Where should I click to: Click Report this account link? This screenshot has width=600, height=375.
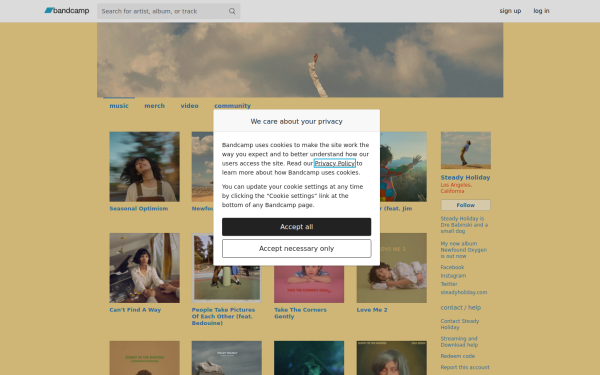pyautogui.click(x=465, y=367)
